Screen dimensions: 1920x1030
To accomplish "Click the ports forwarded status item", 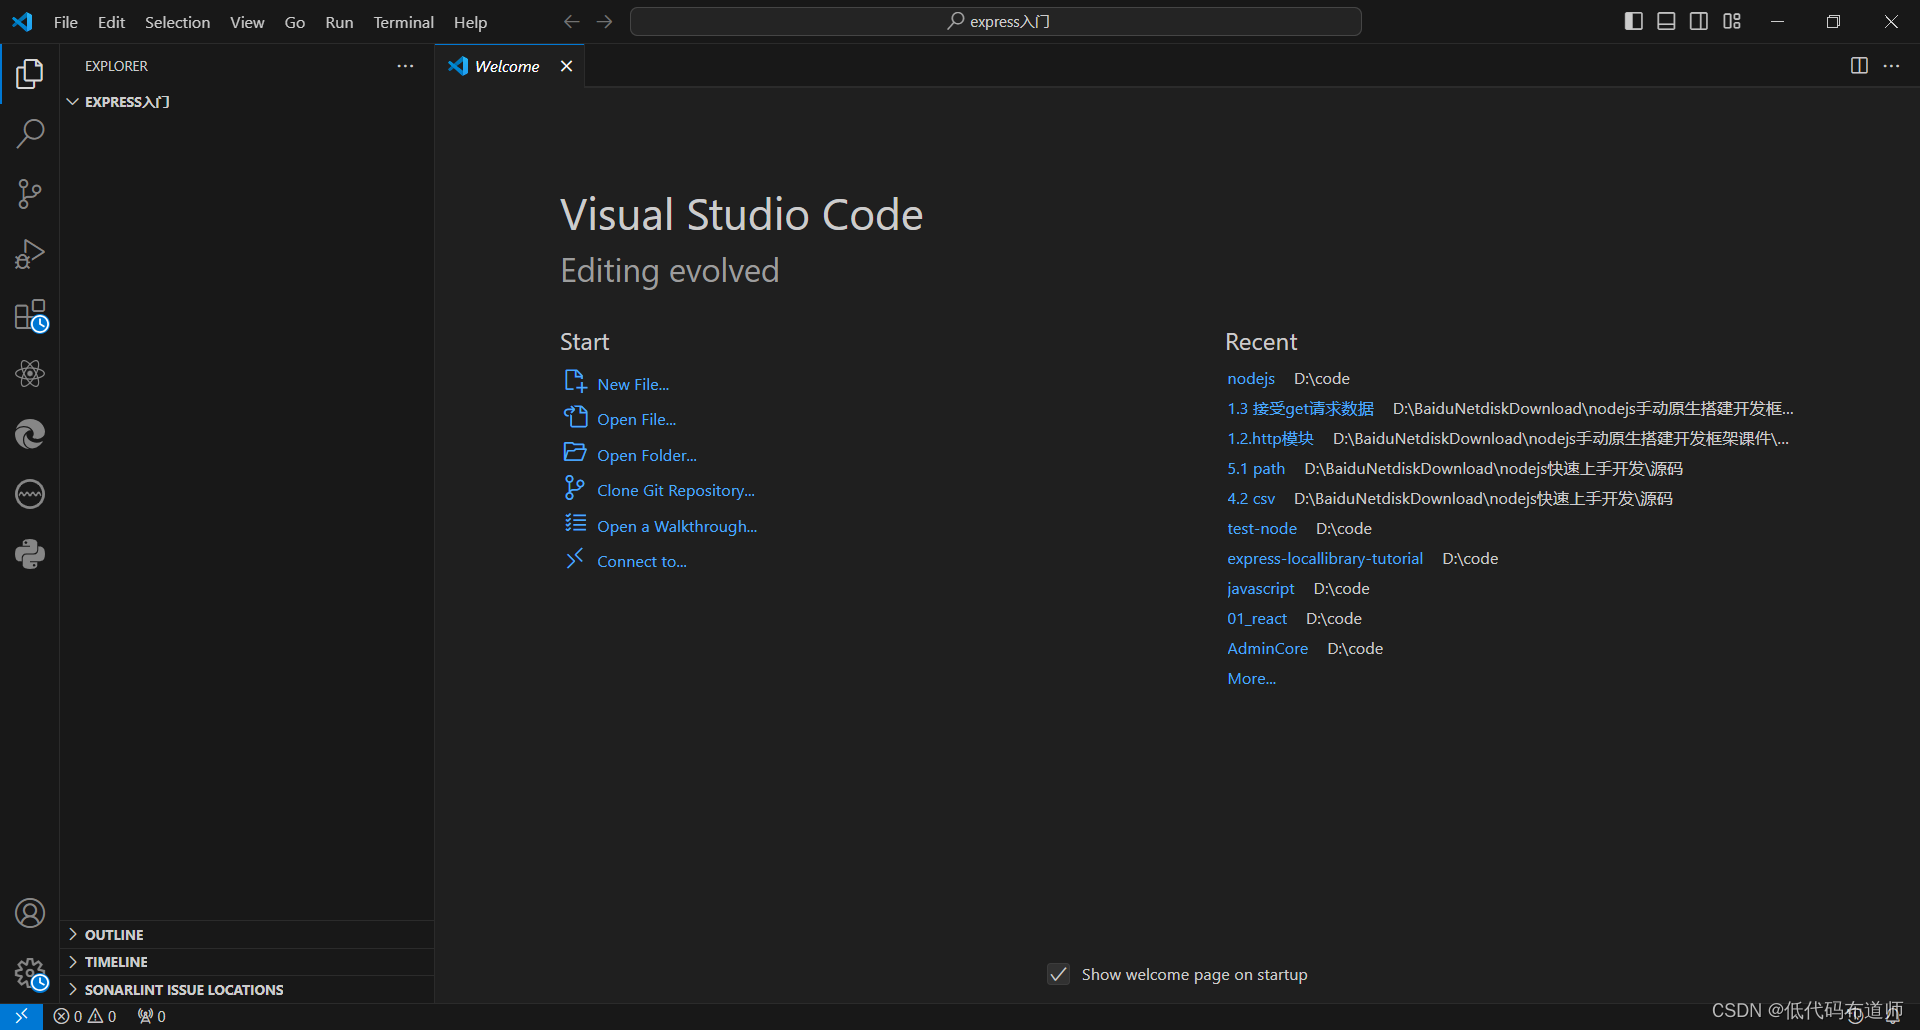I will pos(152,1016).
